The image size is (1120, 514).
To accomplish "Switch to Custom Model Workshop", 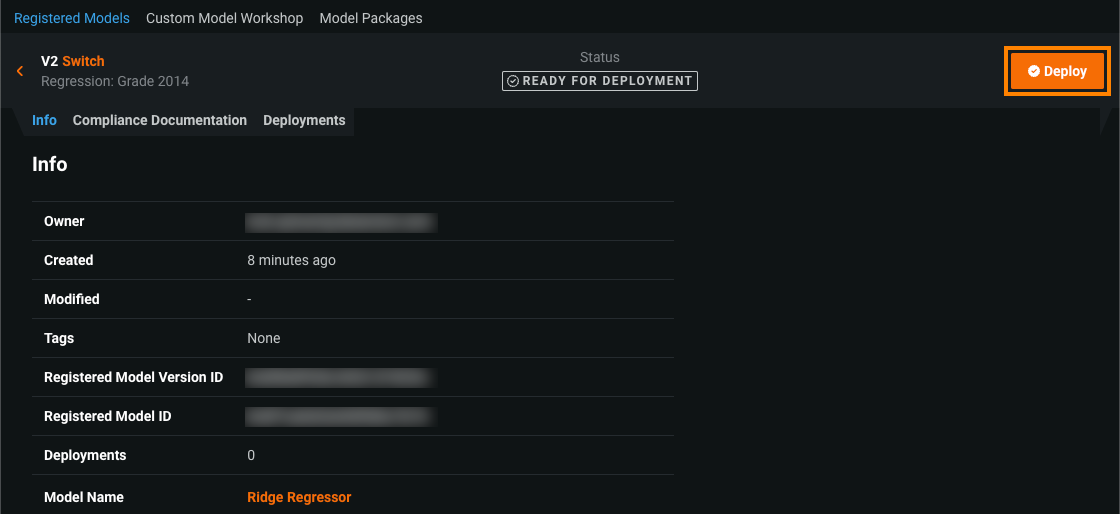I will coord(224,18).
